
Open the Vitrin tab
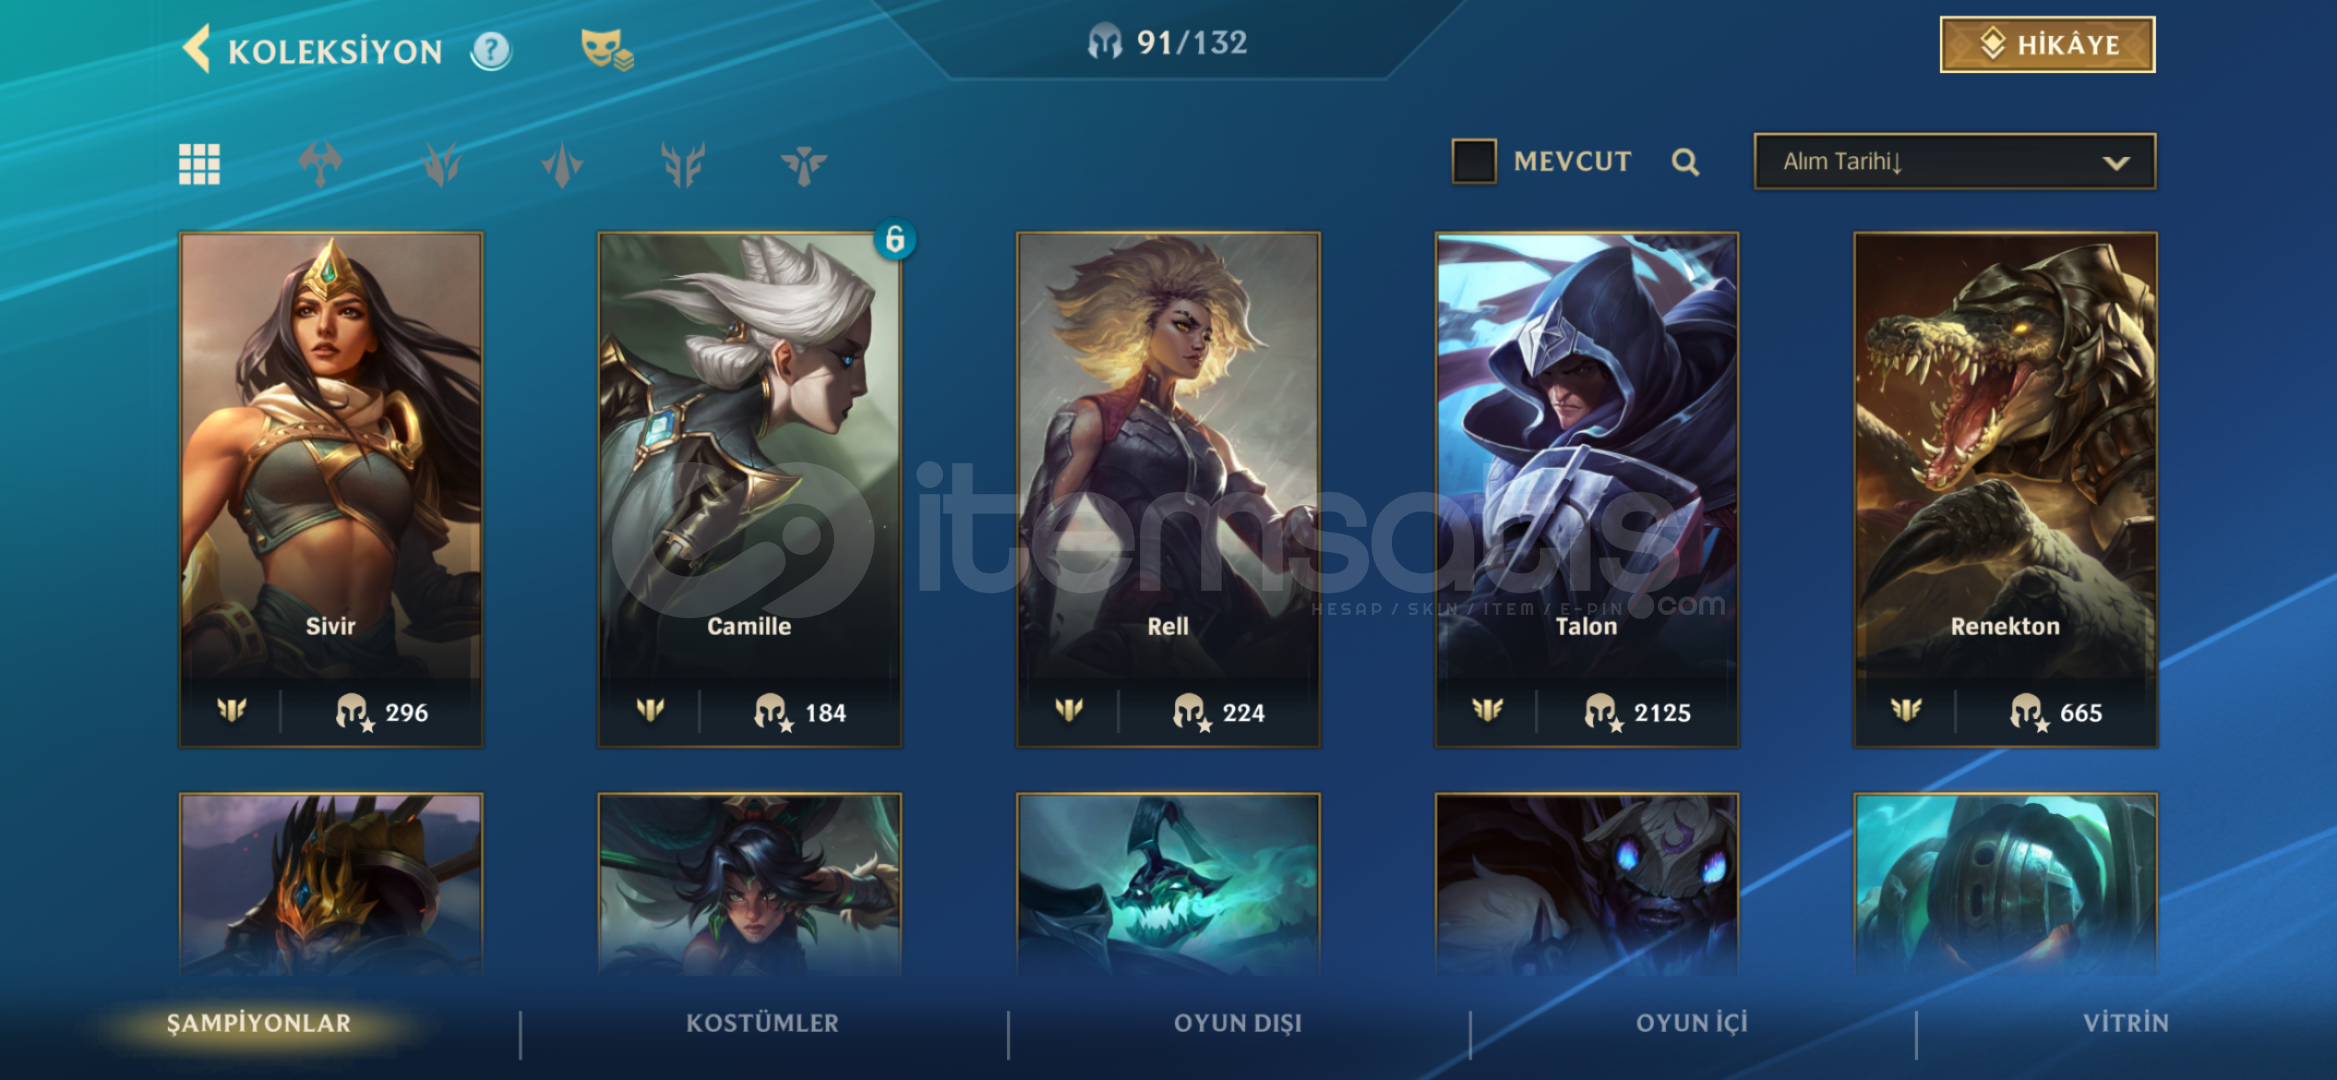coord(2126,1023)
